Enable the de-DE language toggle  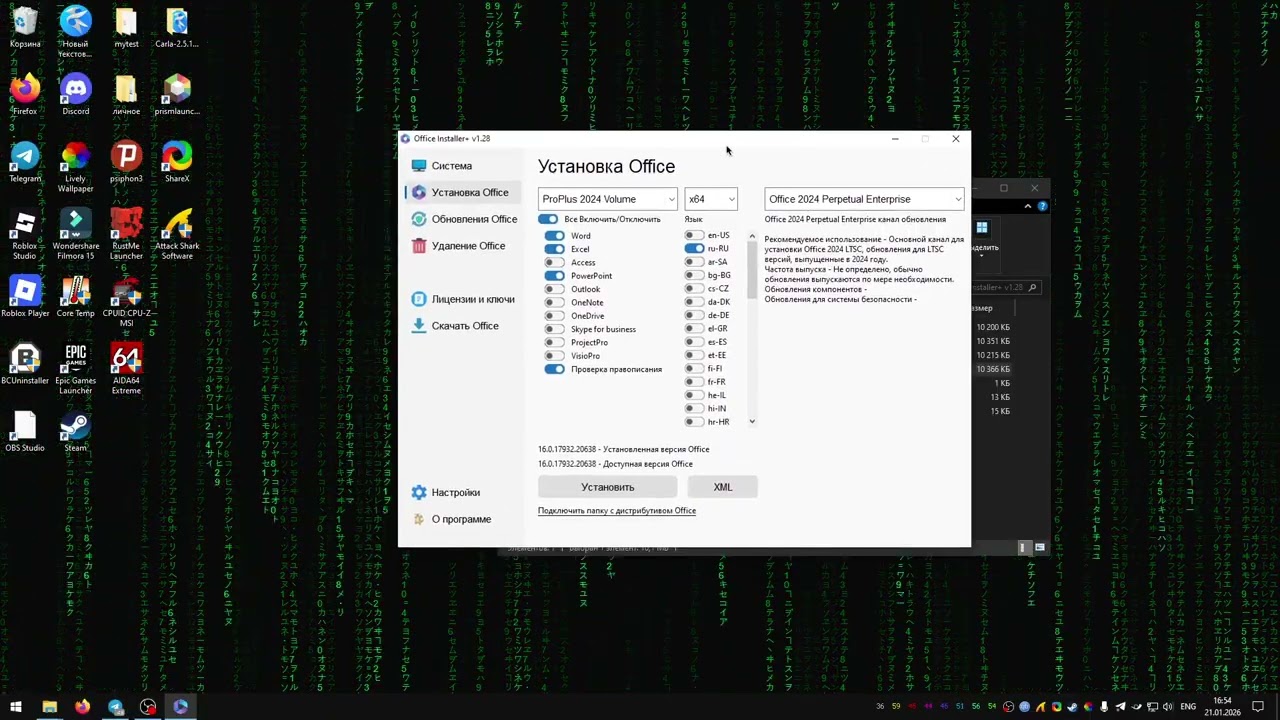(694, 315)
